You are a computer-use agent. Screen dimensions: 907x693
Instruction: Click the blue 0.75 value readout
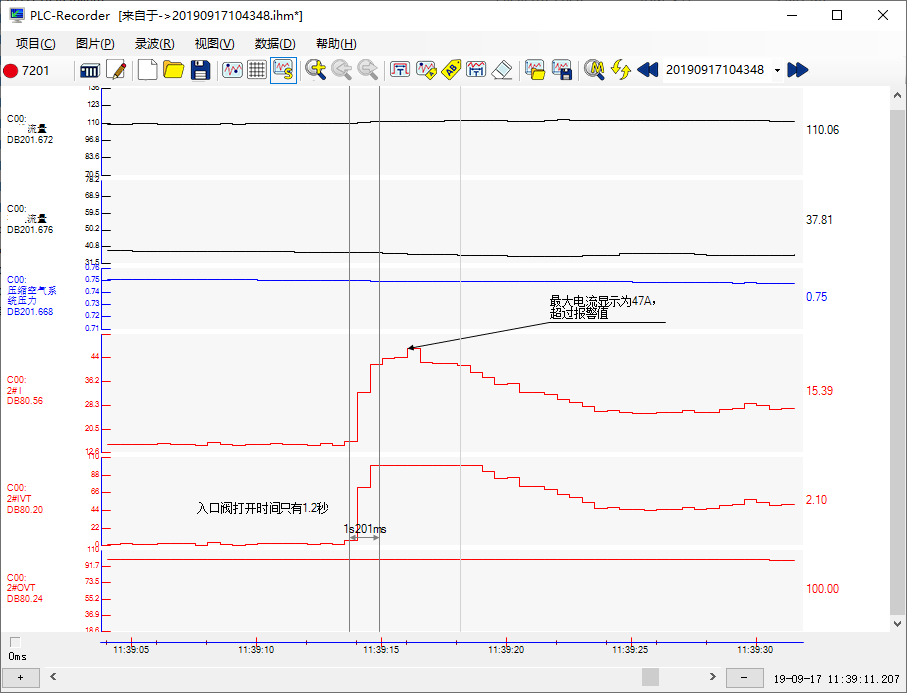816,297
